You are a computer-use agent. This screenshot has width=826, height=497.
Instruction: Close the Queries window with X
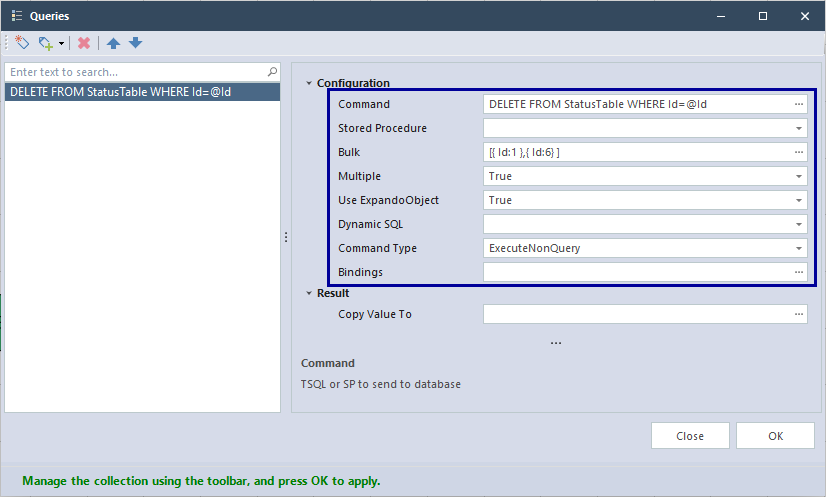click(x=805, y=16)
